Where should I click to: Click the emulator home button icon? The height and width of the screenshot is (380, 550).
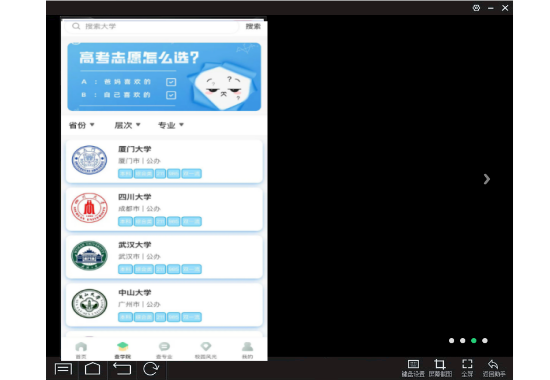point(93,369)
